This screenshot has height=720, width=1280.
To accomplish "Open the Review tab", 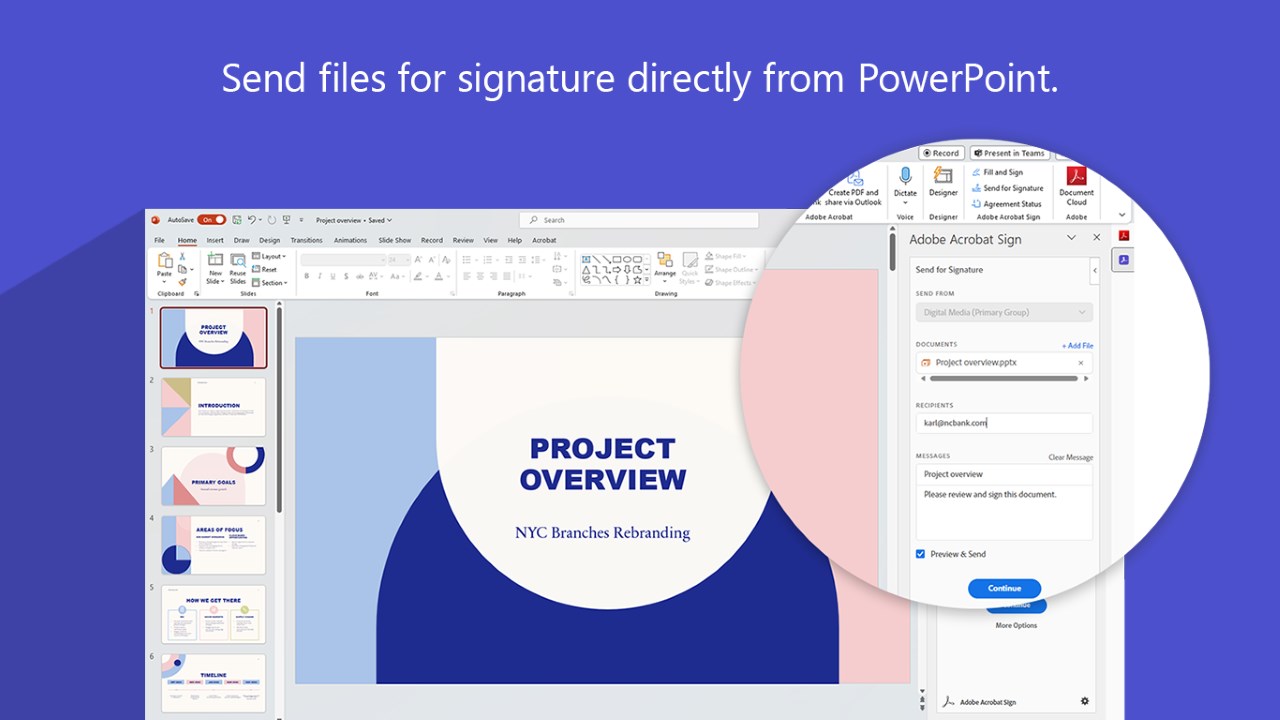I will [463, 240].
